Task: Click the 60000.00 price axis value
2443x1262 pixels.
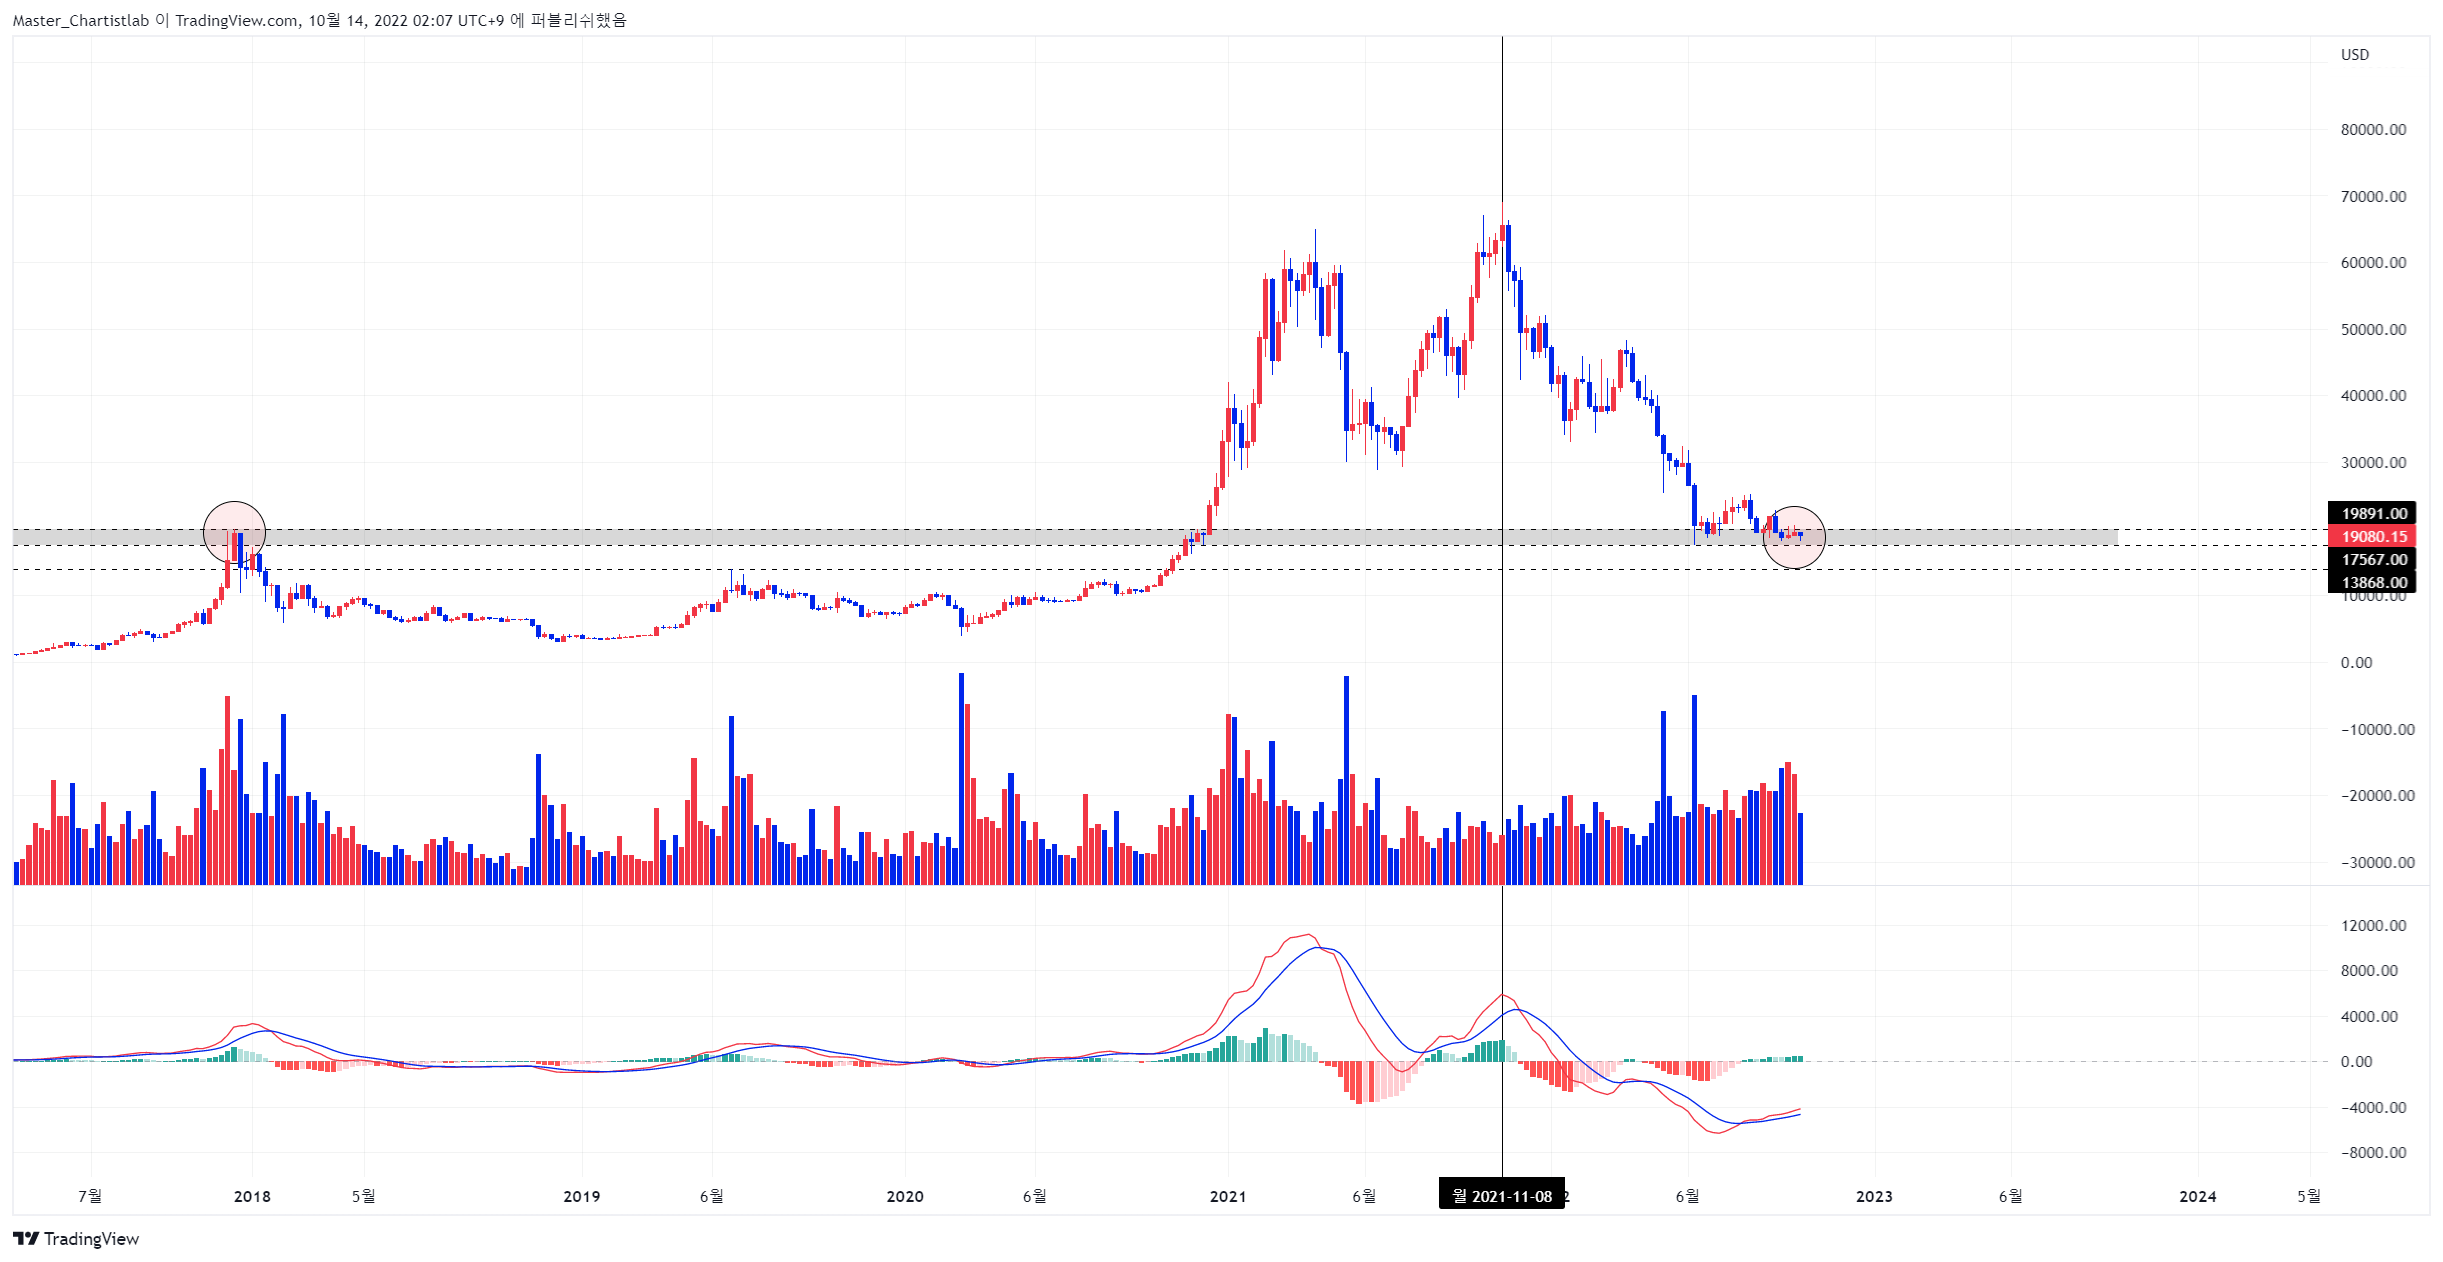Action: 2373,263
